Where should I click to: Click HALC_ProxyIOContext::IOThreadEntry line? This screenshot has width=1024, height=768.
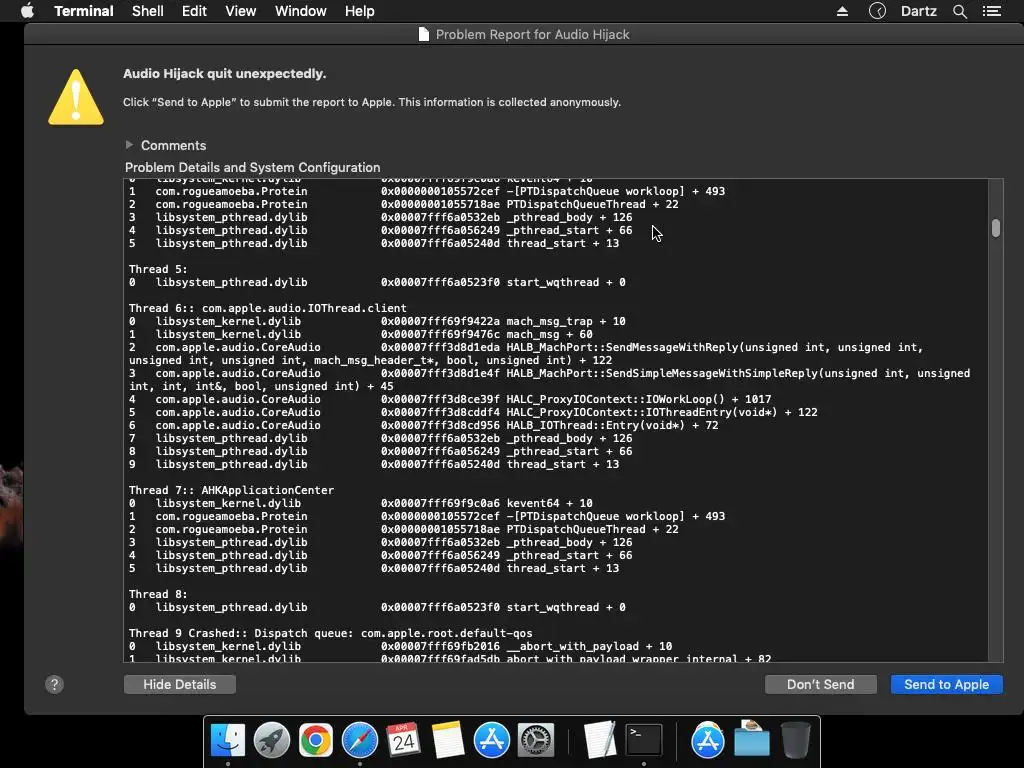[x=473, y=412]
